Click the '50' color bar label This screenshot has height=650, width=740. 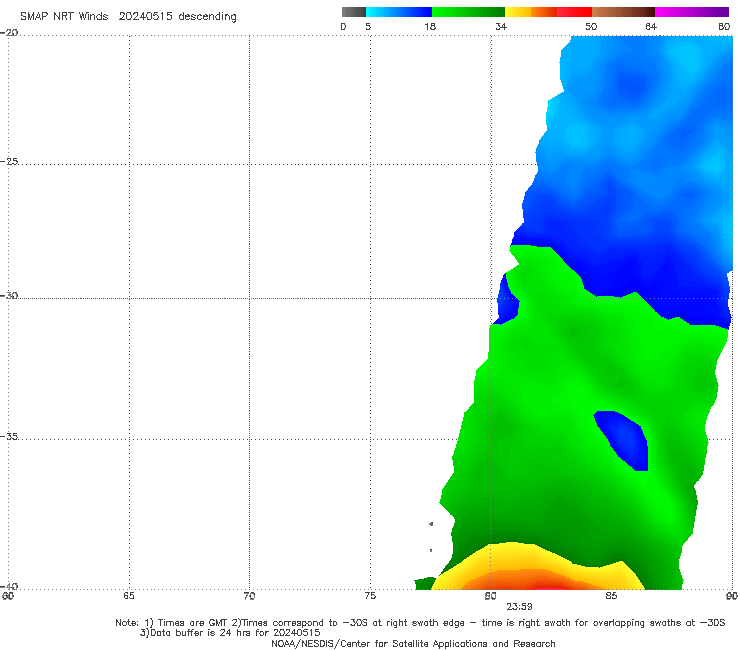591,26
